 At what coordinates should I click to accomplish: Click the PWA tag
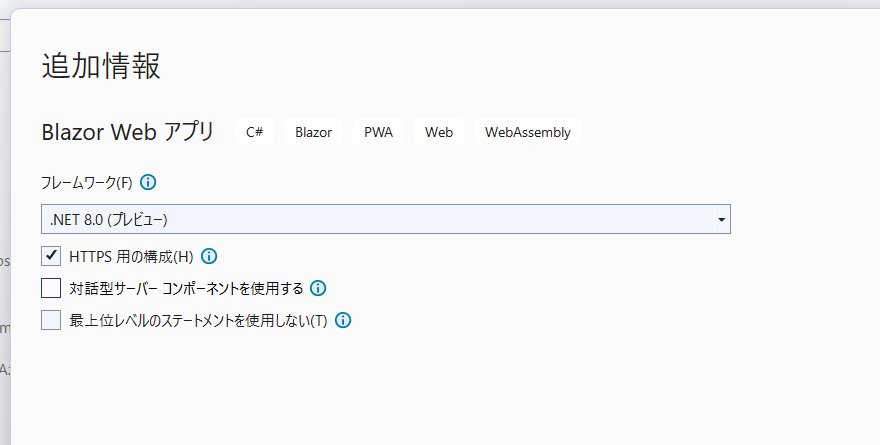(378, 132)
